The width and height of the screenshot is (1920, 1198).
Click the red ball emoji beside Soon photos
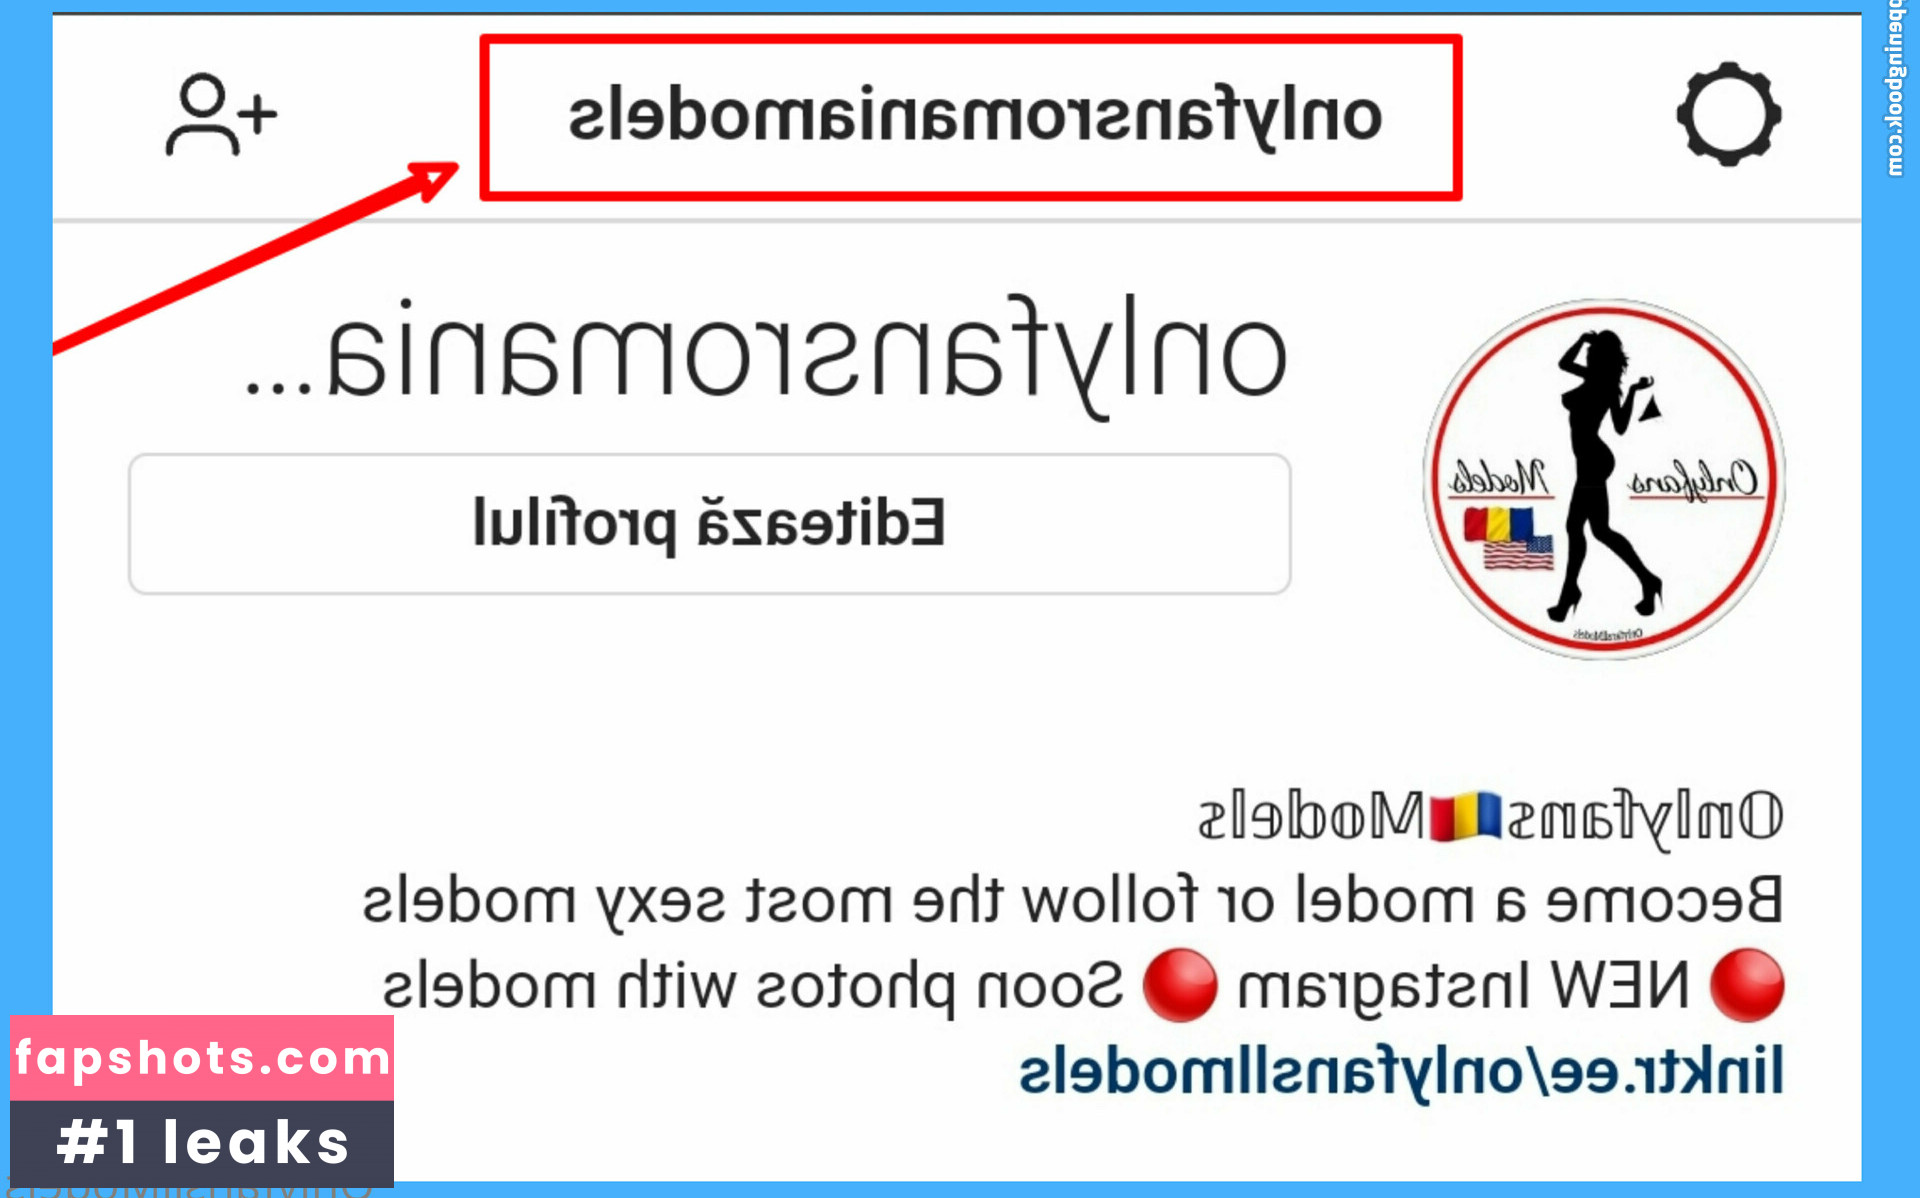point(1180,985)
